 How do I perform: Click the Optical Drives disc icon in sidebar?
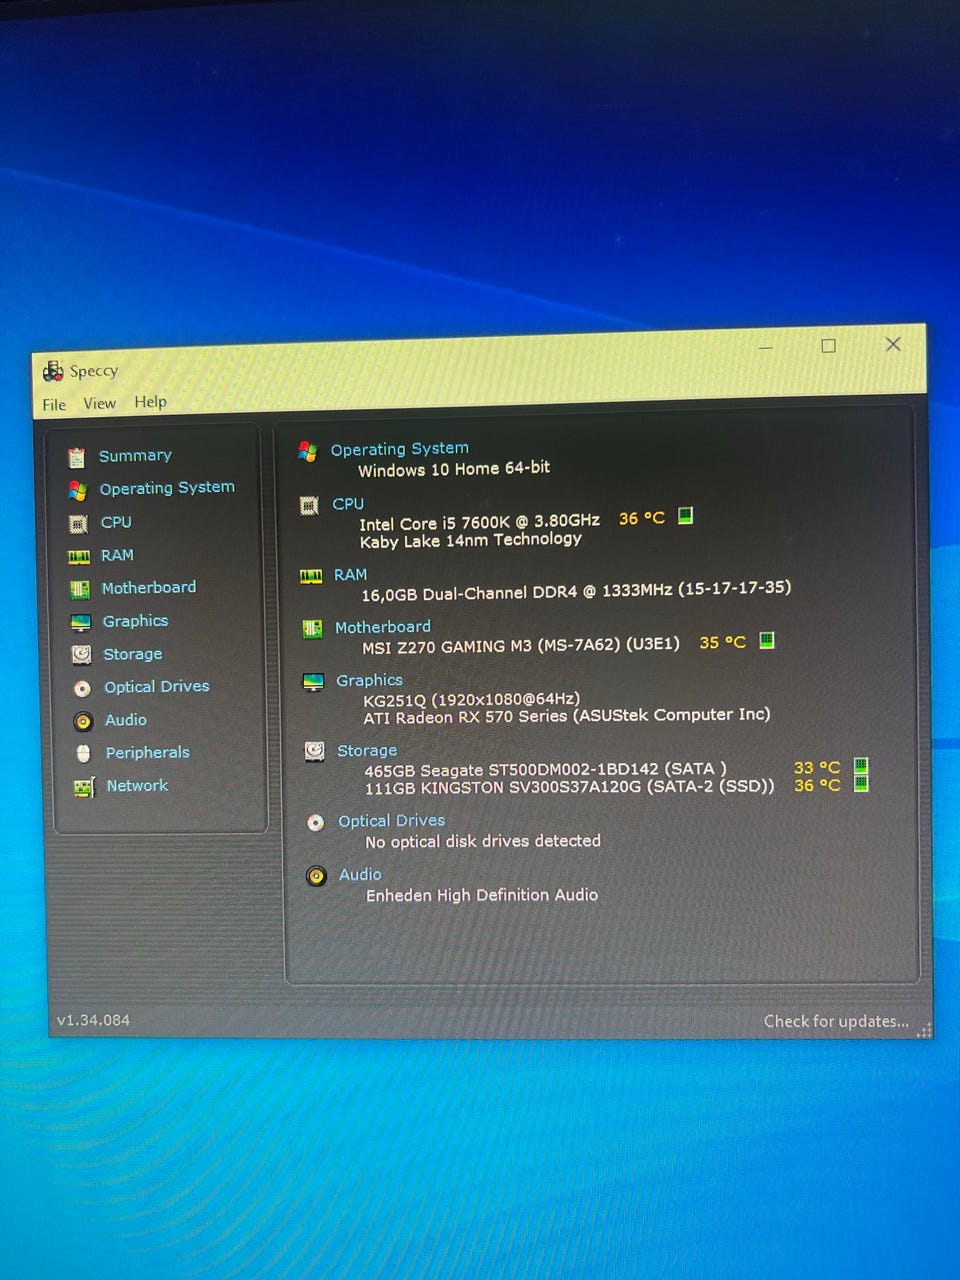[x=82, y=688]
